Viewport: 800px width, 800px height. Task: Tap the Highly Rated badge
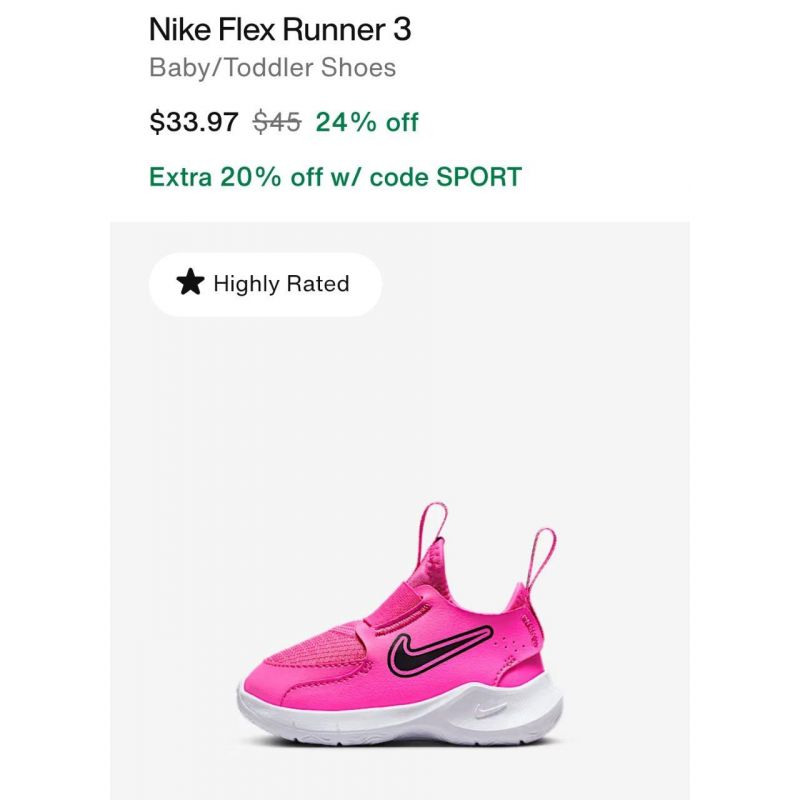click(265, 284)
